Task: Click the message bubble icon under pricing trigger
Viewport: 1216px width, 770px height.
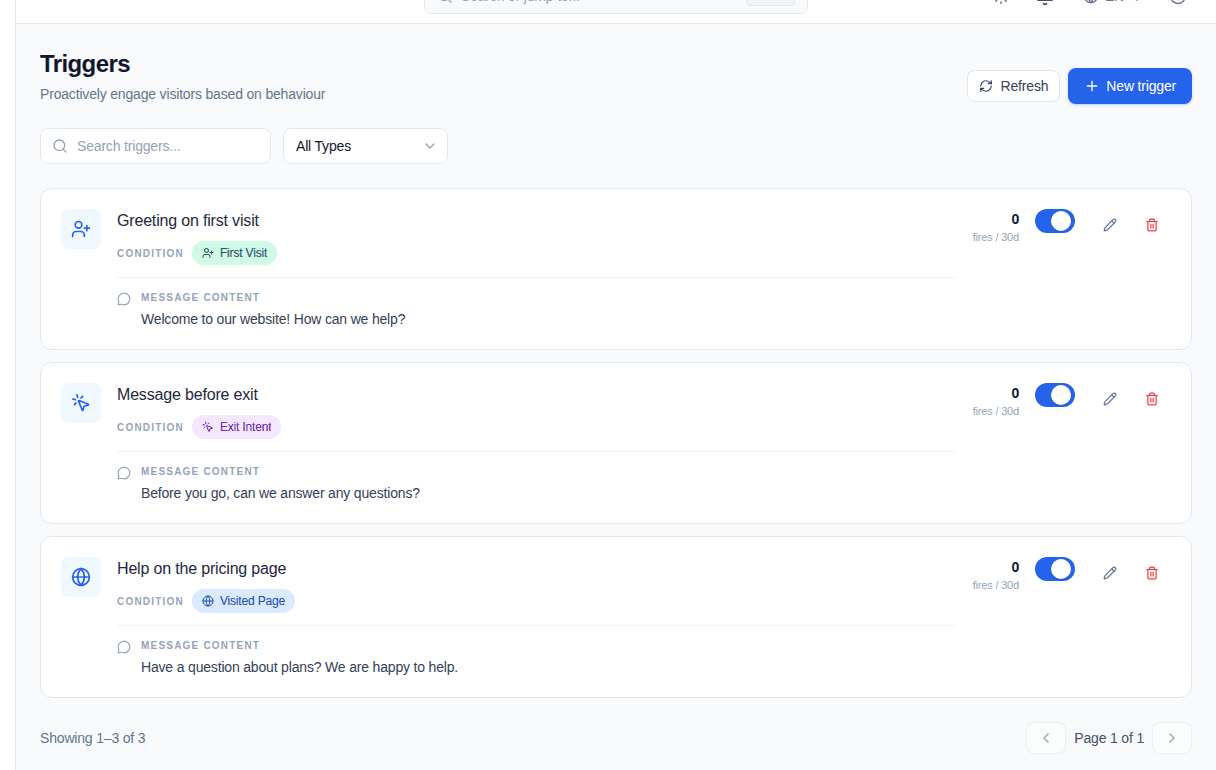Action: [124, 647]
